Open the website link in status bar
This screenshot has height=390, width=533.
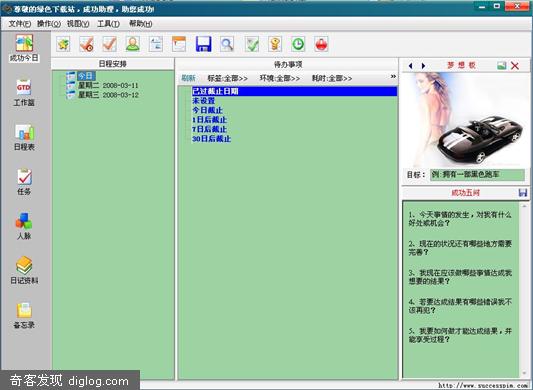(x=483, y=386)
